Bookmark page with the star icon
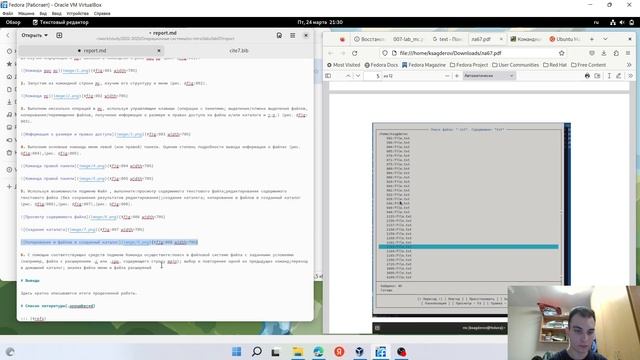640x360 pixels. coord(562,53)
